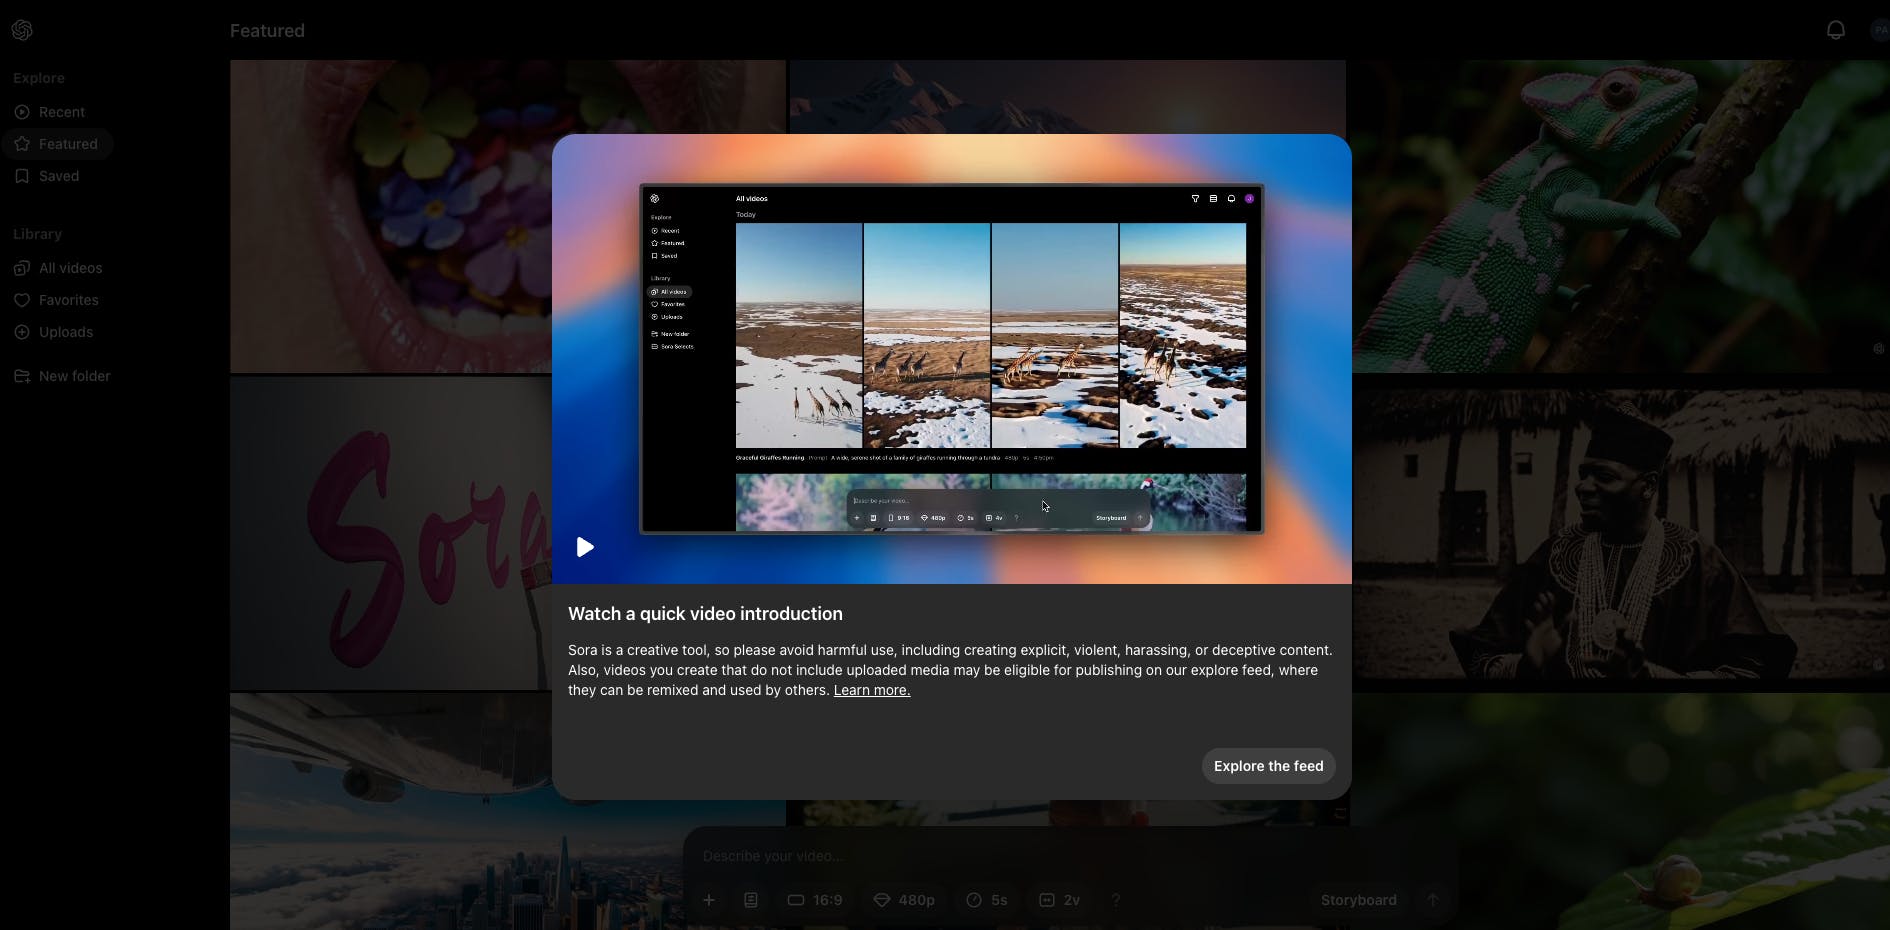Submit prompt with the up arrow

click(x=1433, y=900)
